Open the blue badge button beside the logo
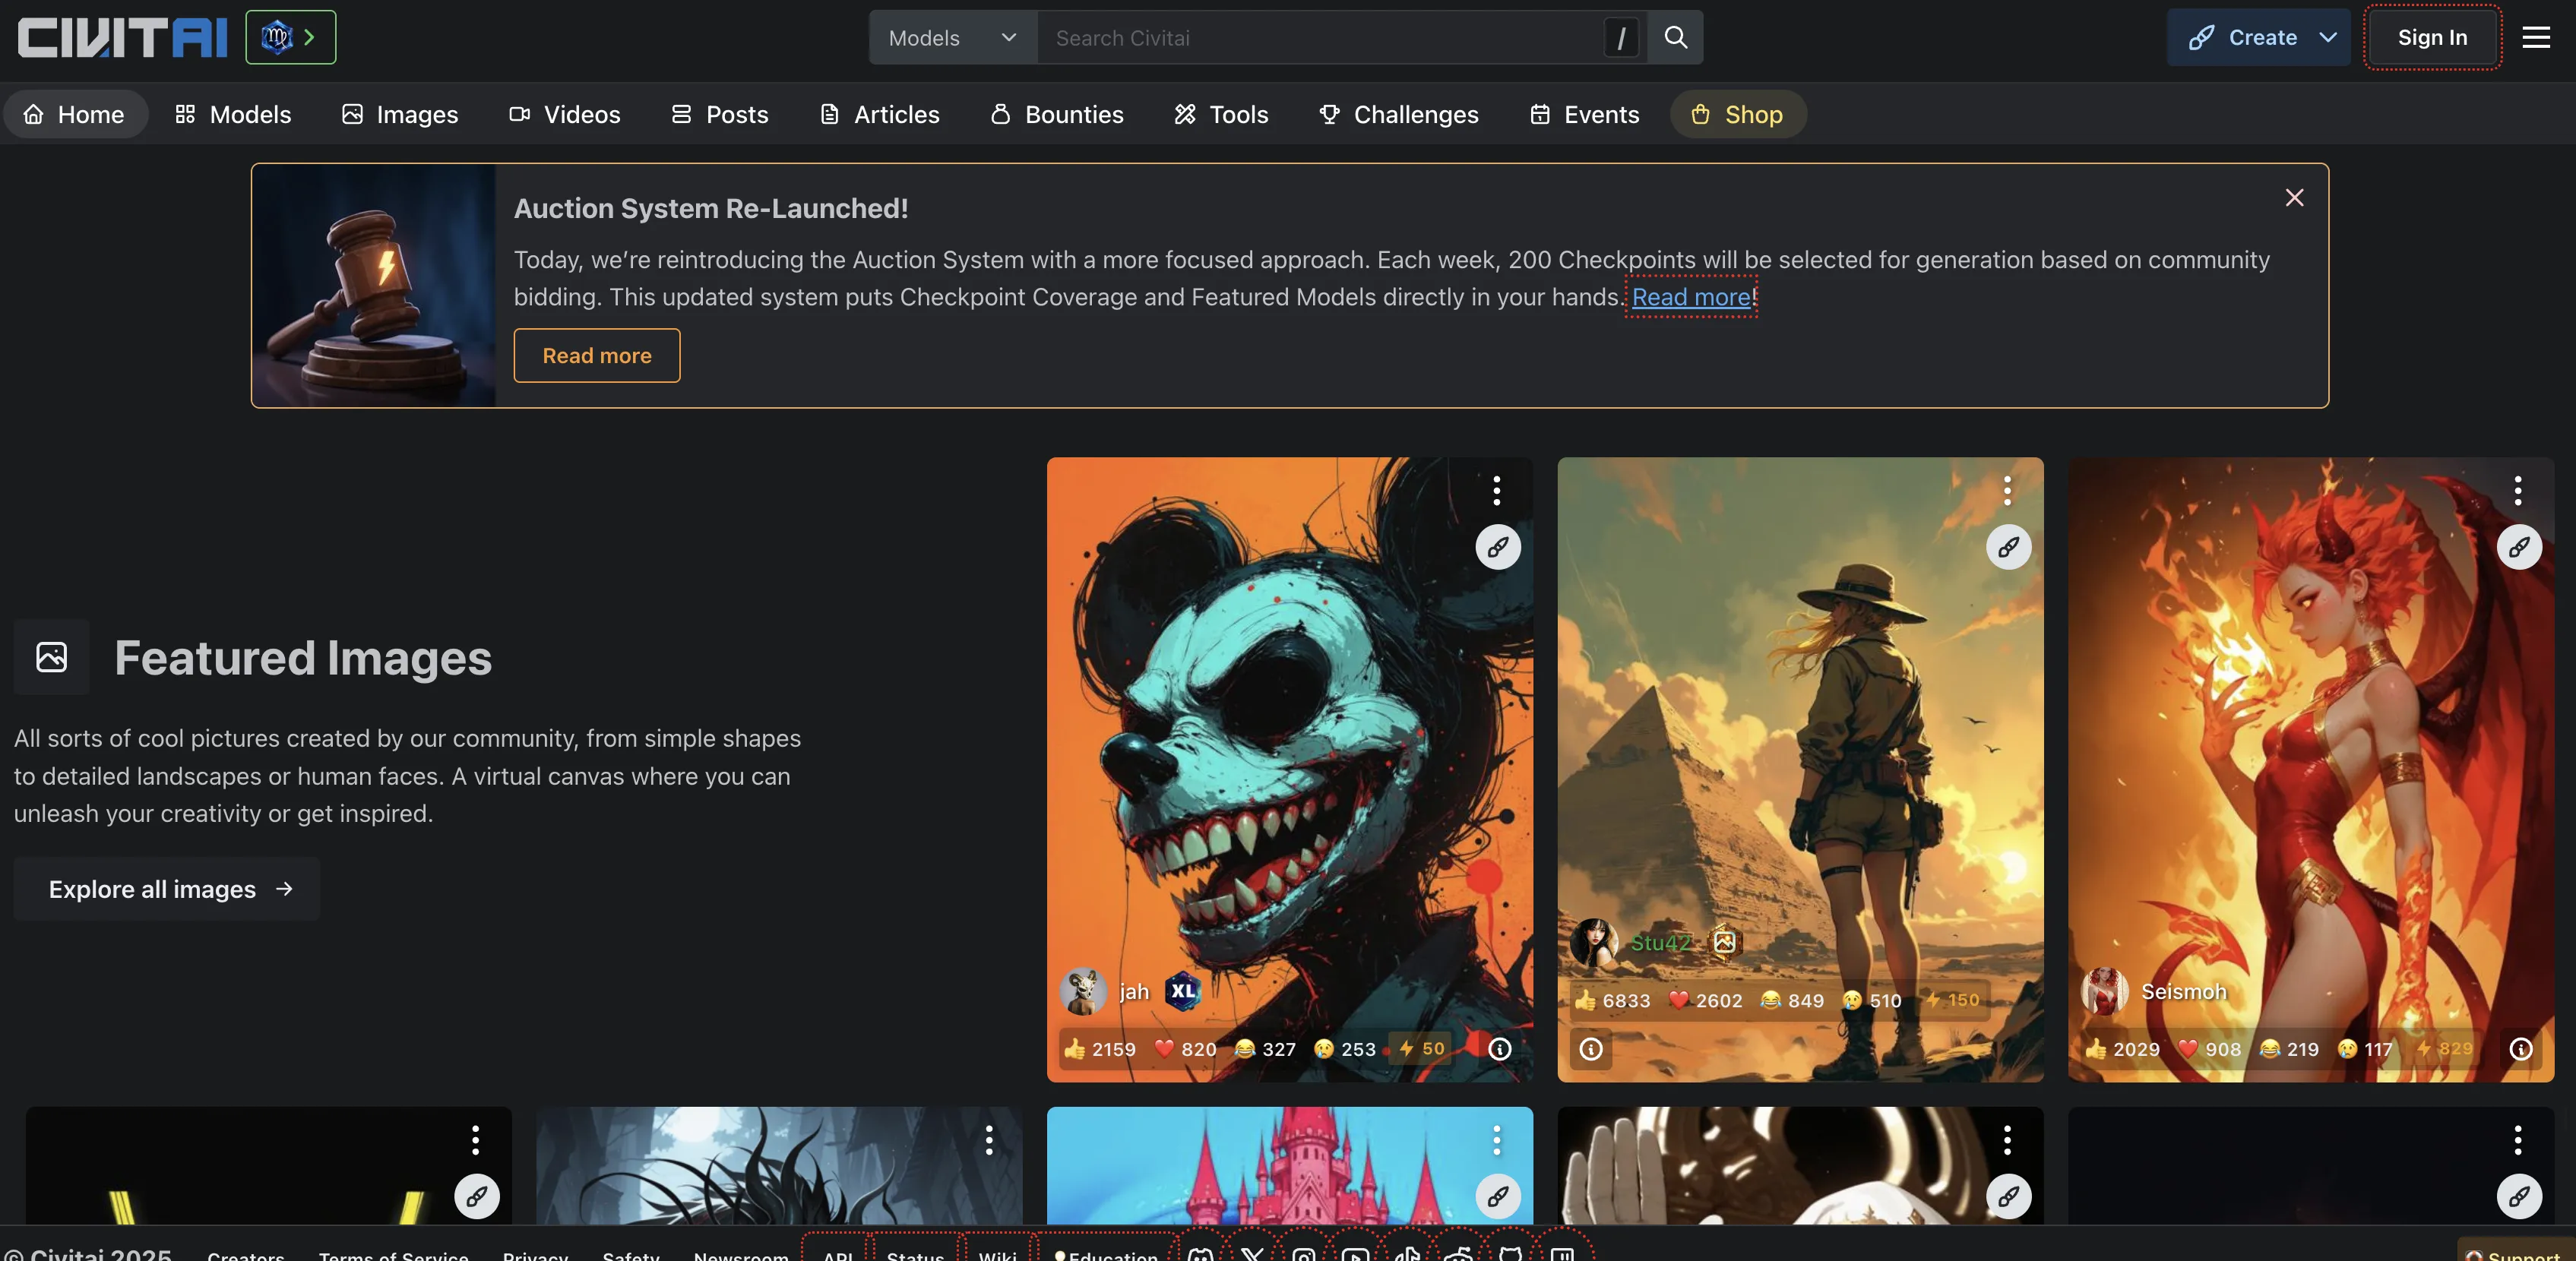Image resolution: width=2576 pixels, height=1261 pixels. pos(290,37)
